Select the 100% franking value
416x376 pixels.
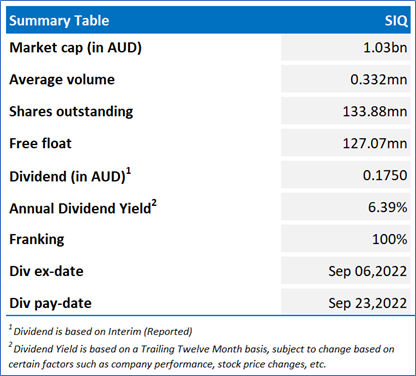390,239
